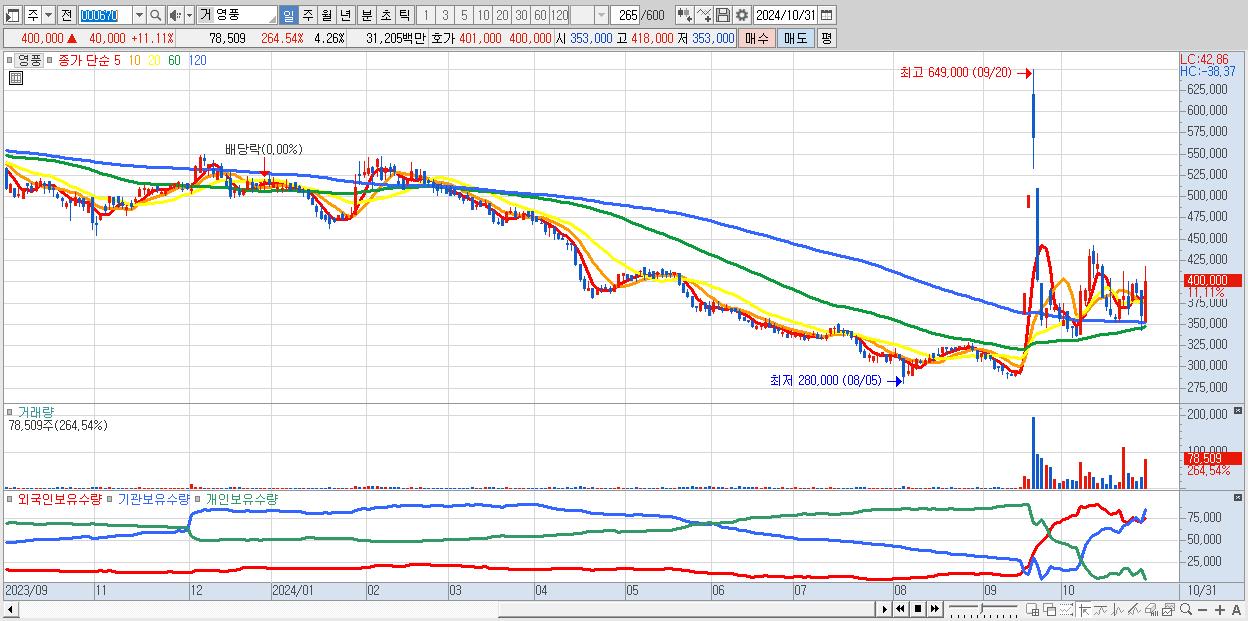The width and height of the screenshot is (1248, 621).
Task: Choose the 5 interval button
Action: (464, 15)
